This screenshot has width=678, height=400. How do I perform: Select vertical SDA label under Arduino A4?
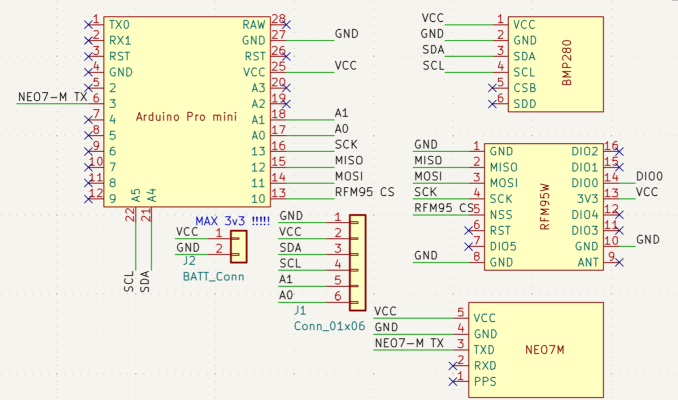(x=145, y=282)
